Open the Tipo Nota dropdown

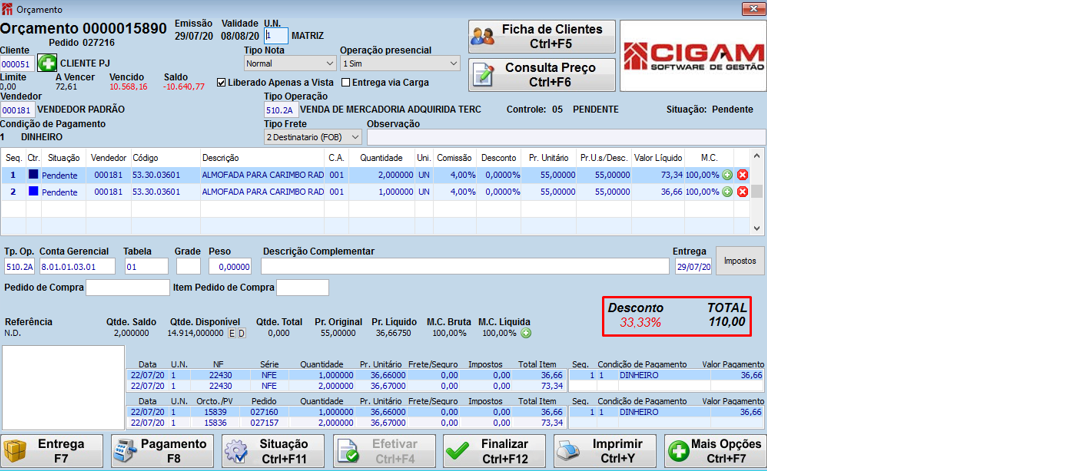[289, 63]
